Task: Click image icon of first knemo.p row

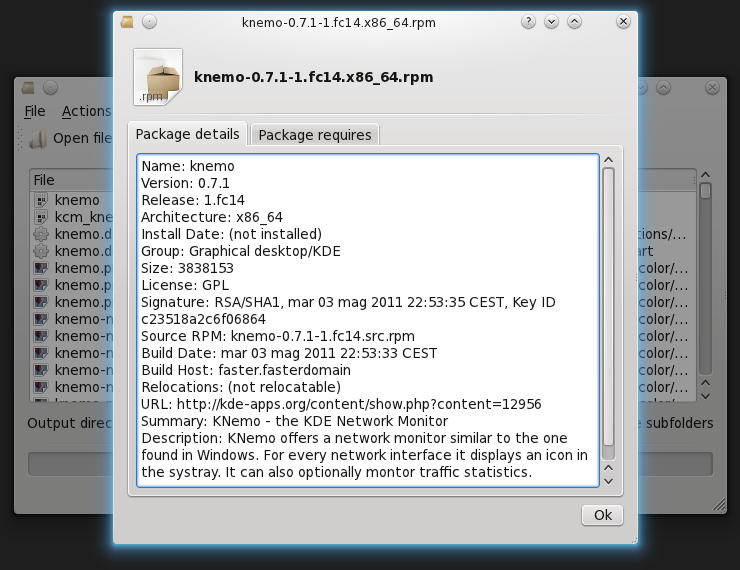Action: [x=41, y=268]
